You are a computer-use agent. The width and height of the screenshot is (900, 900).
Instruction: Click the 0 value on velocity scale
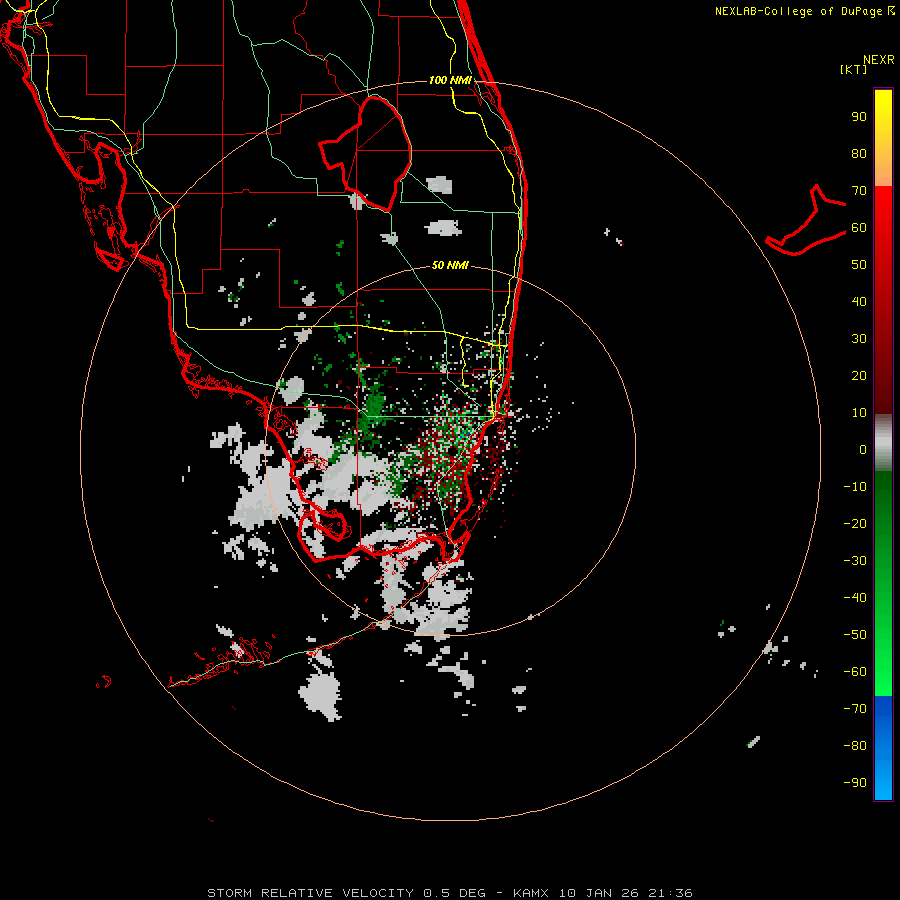[x=863, y=450]
